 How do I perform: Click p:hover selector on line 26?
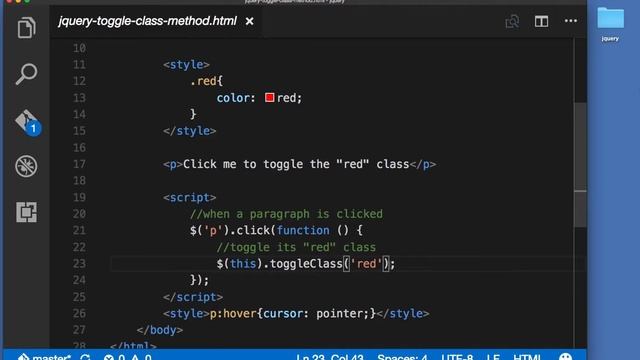[233, 313]
